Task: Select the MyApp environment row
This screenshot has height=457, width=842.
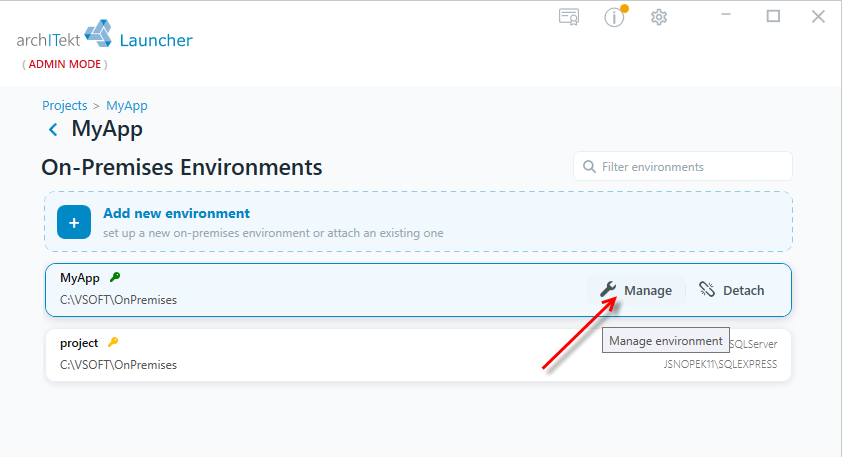Action: coord(418,290)
